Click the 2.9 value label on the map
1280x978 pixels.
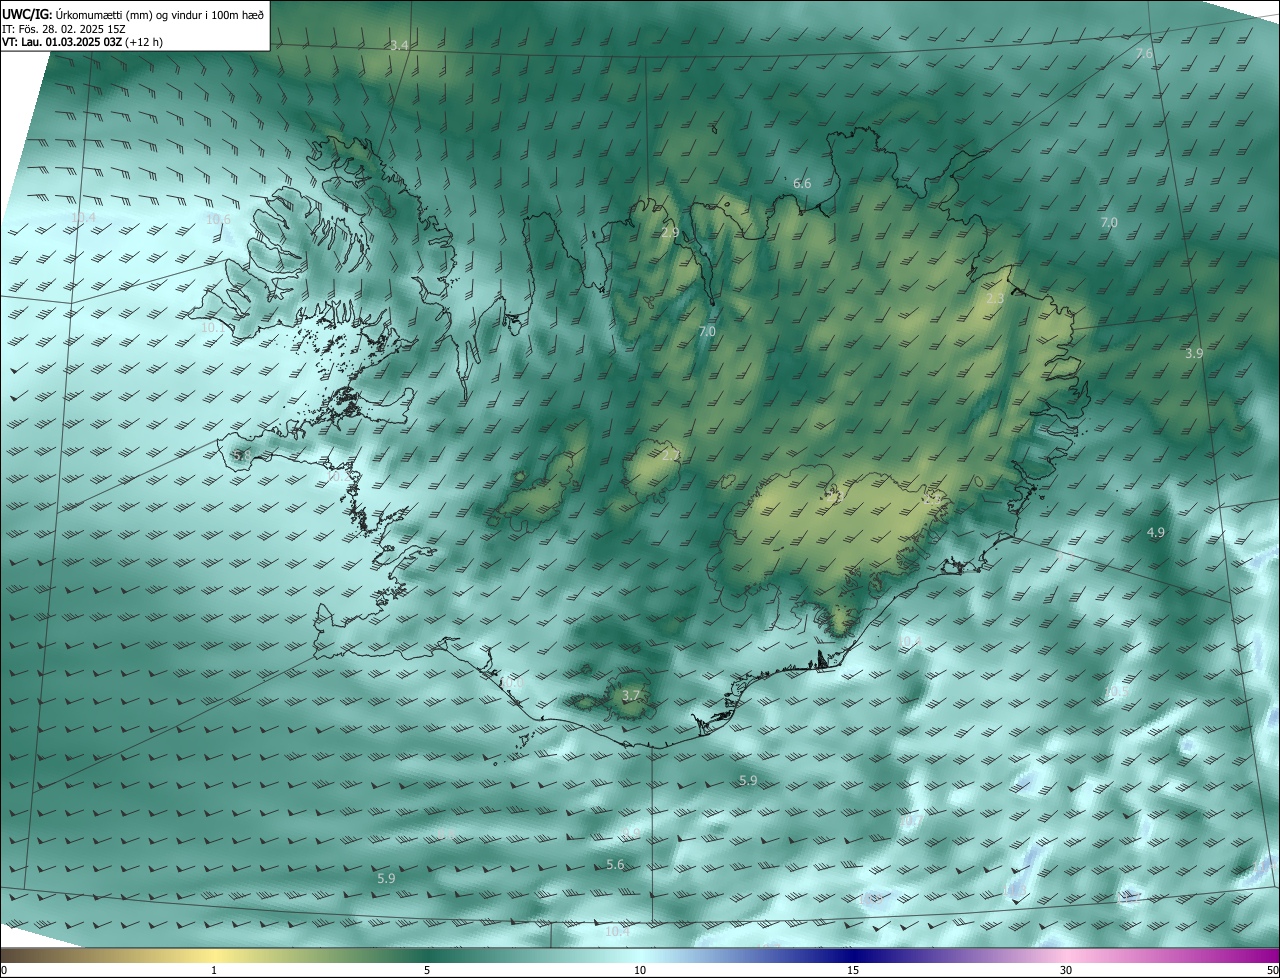pos(670,232)
